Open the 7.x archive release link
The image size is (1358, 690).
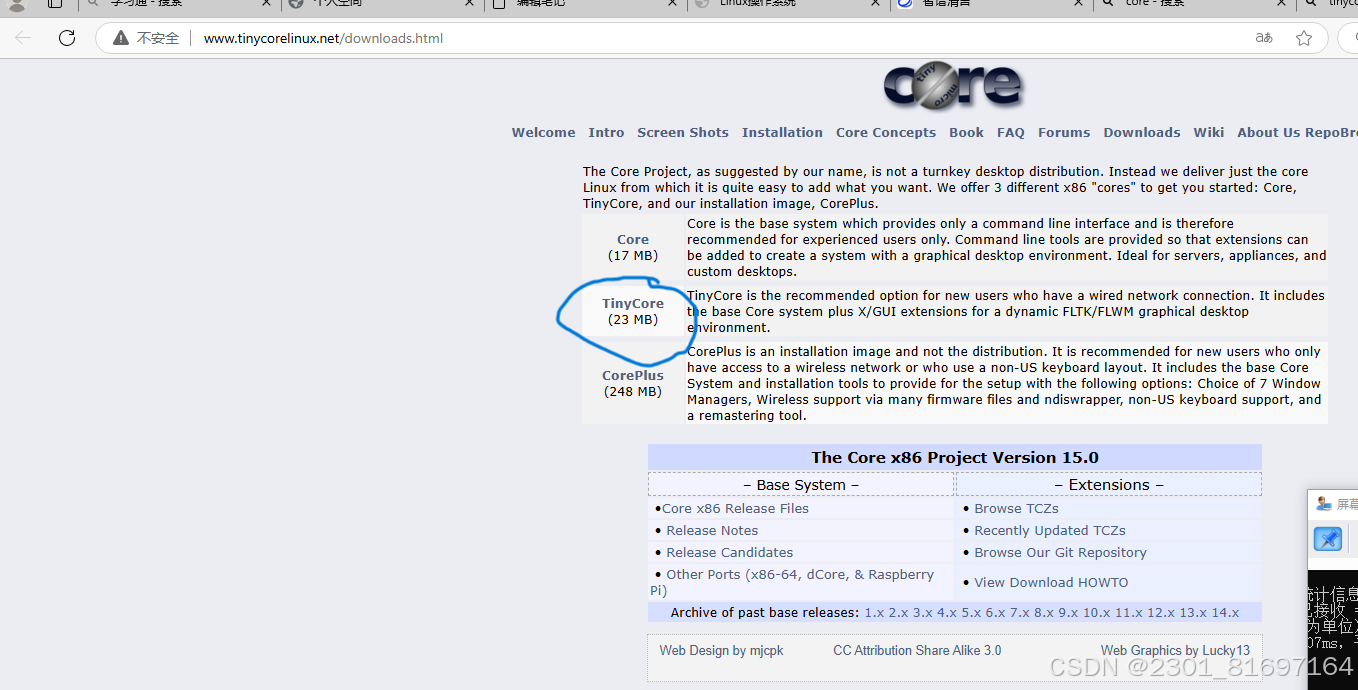click(1019, 612)
